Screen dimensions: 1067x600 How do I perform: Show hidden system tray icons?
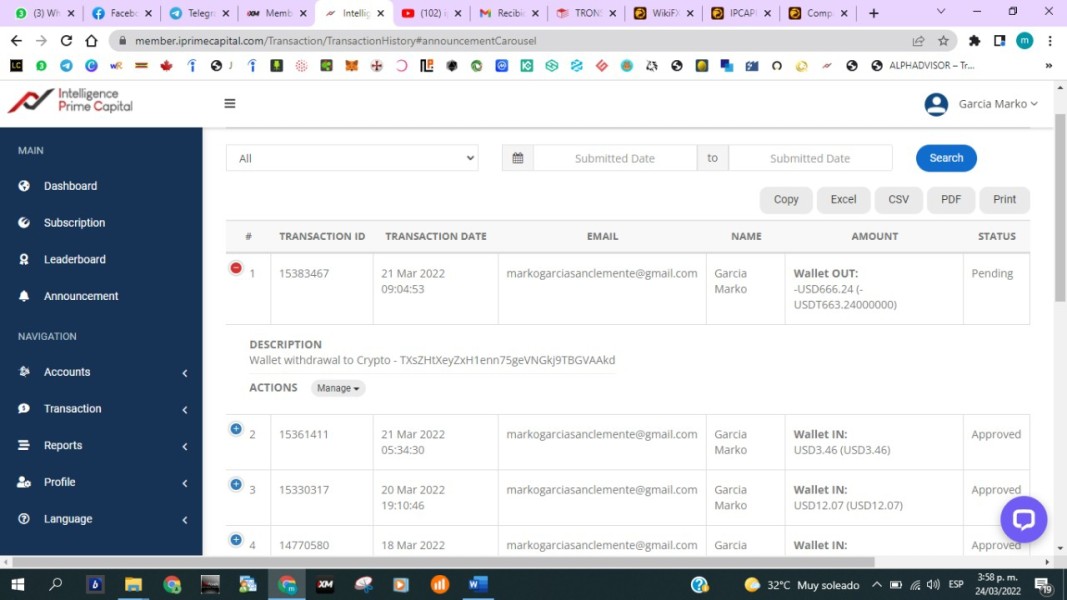point(876,584)
